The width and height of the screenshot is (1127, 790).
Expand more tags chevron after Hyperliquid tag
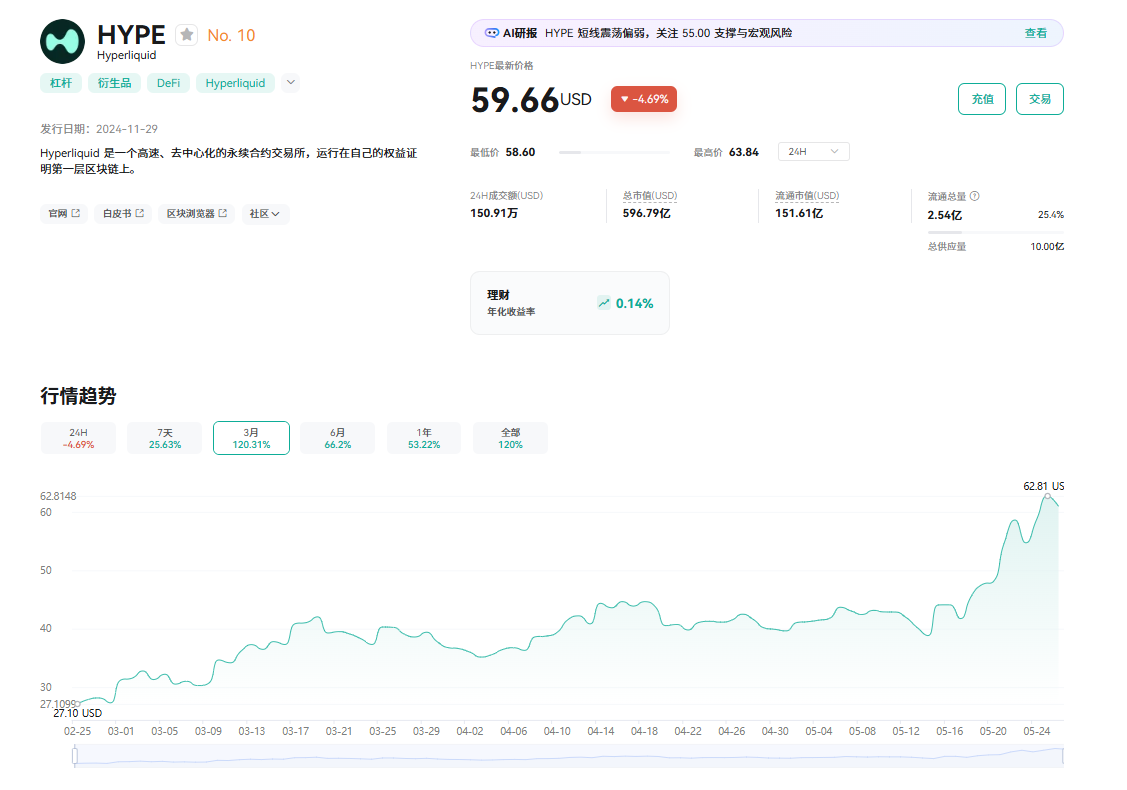(x=290, y=83)
